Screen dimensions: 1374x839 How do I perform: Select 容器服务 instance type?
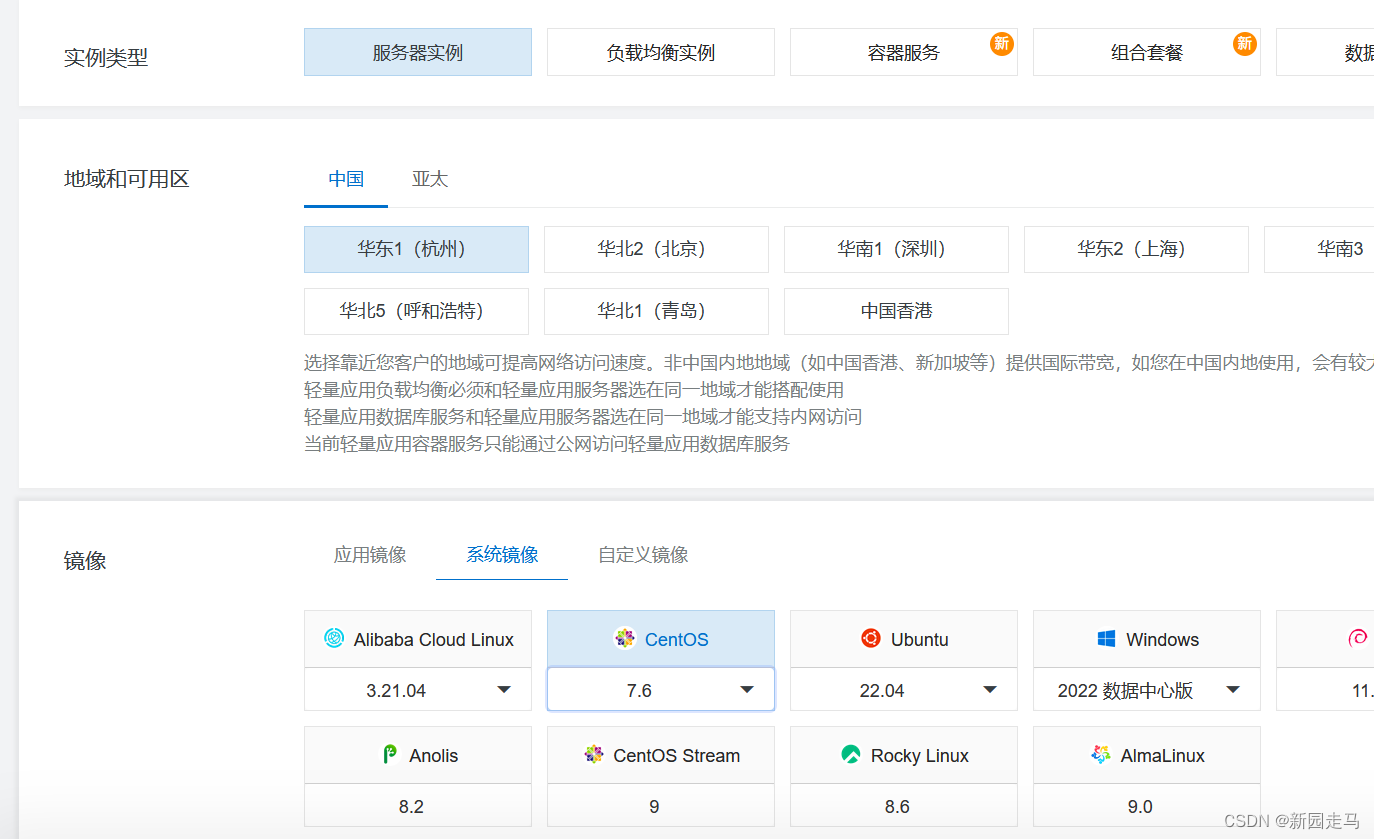pos(904,52)
